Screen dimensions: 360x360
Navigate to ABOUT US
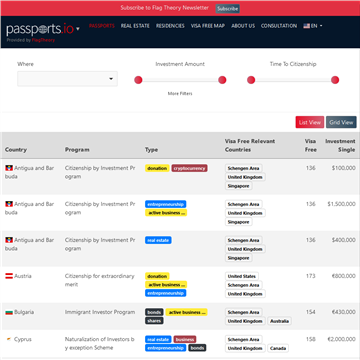coord(243,26)
